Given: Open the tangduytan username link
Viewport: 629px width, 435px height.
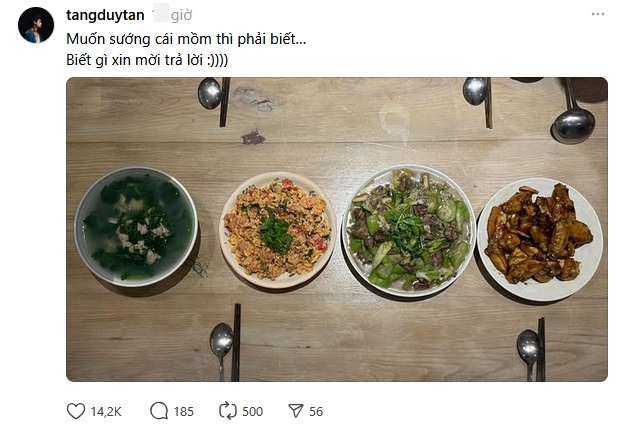Looking at the screenshot, I should pos(104,15).
